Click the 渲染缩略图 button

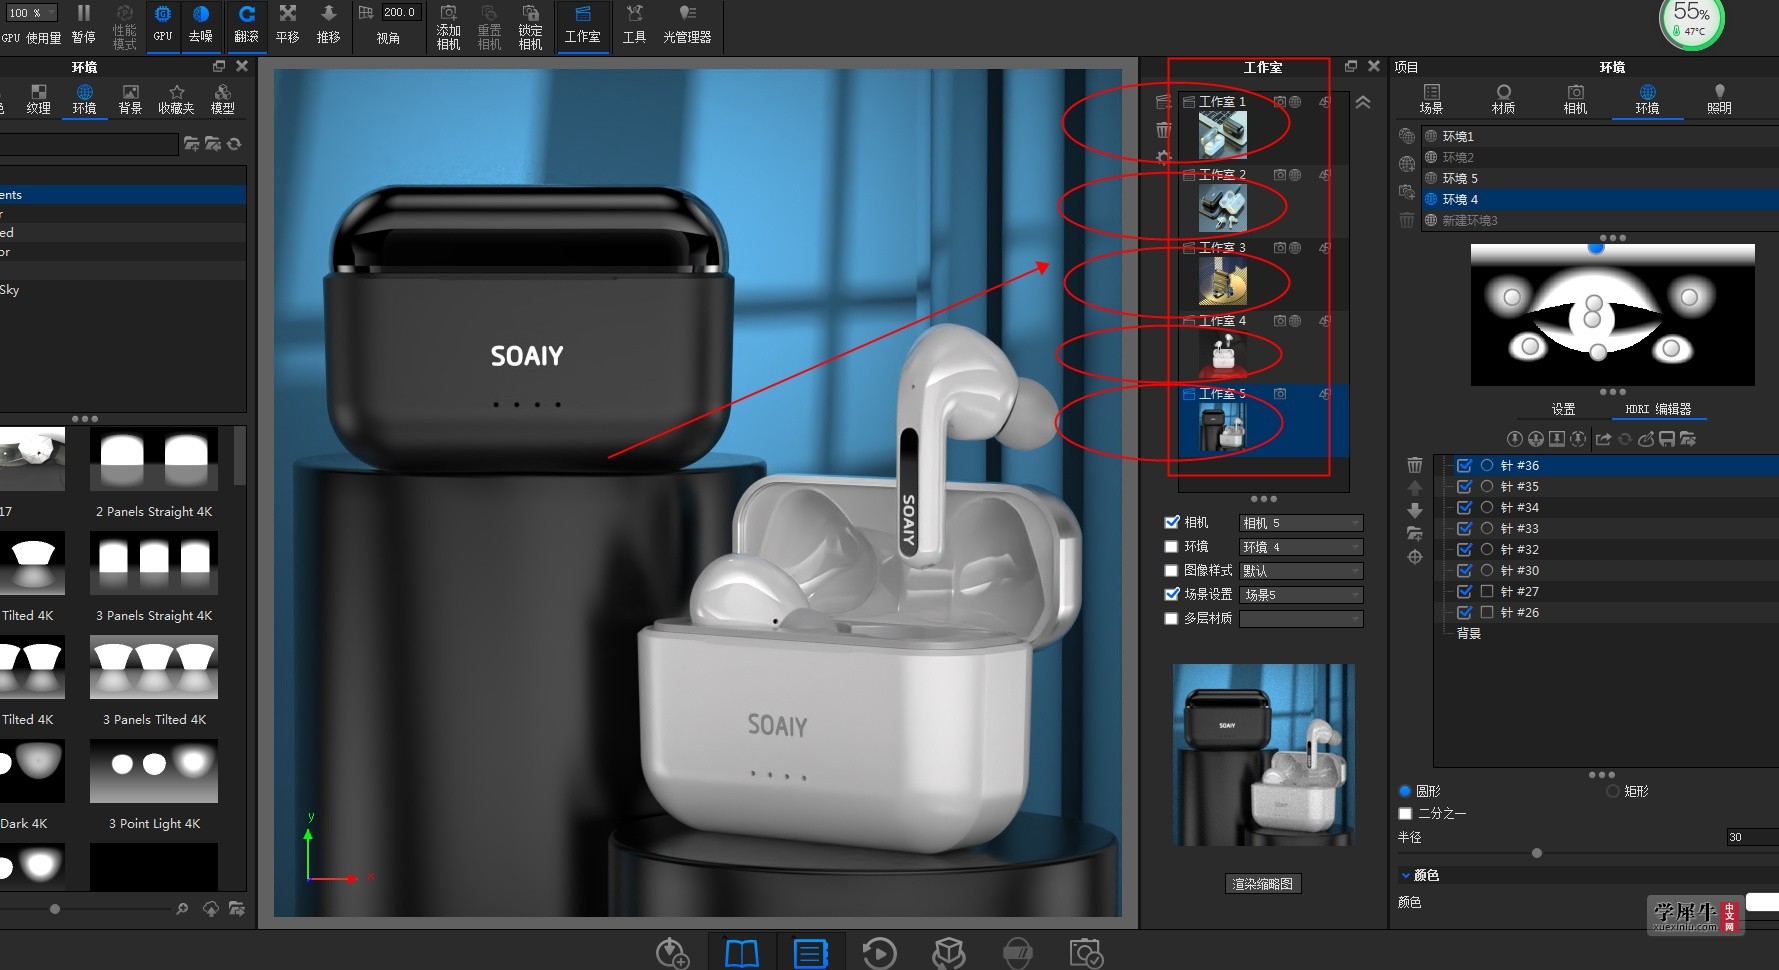coord(1263,884)
